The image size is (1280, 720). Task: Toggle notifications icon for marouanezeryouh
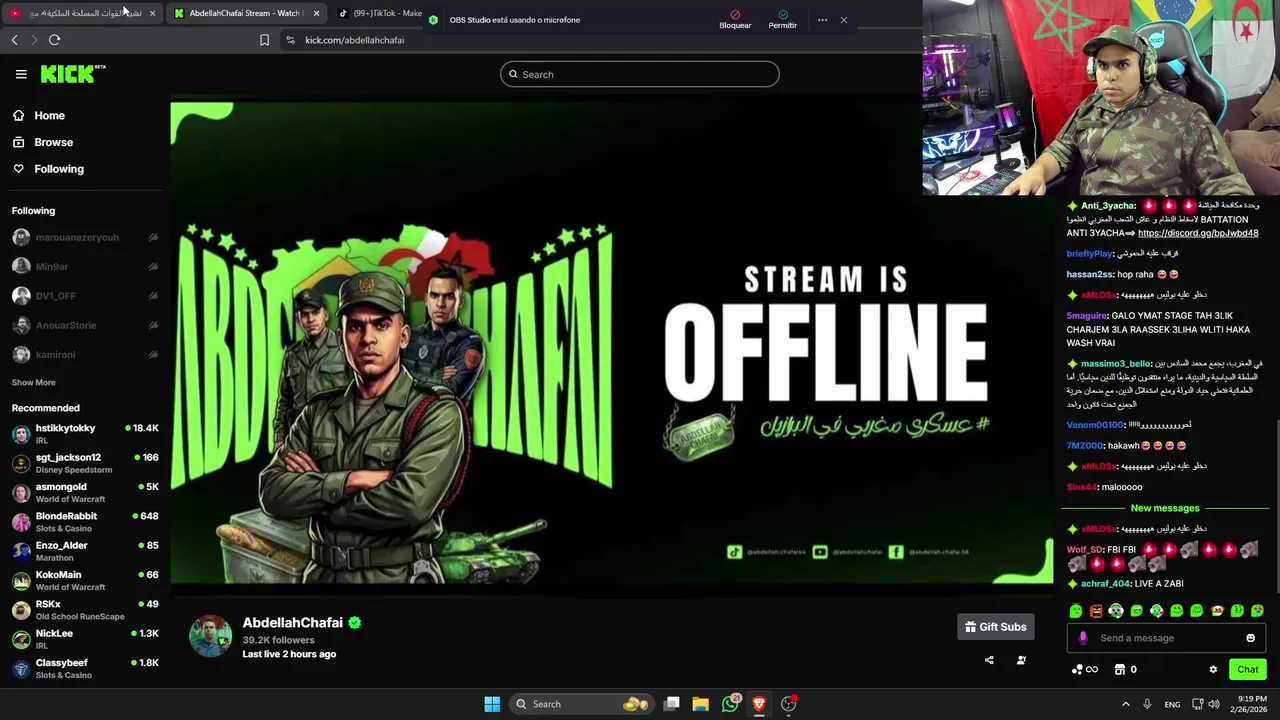(153, 237)
